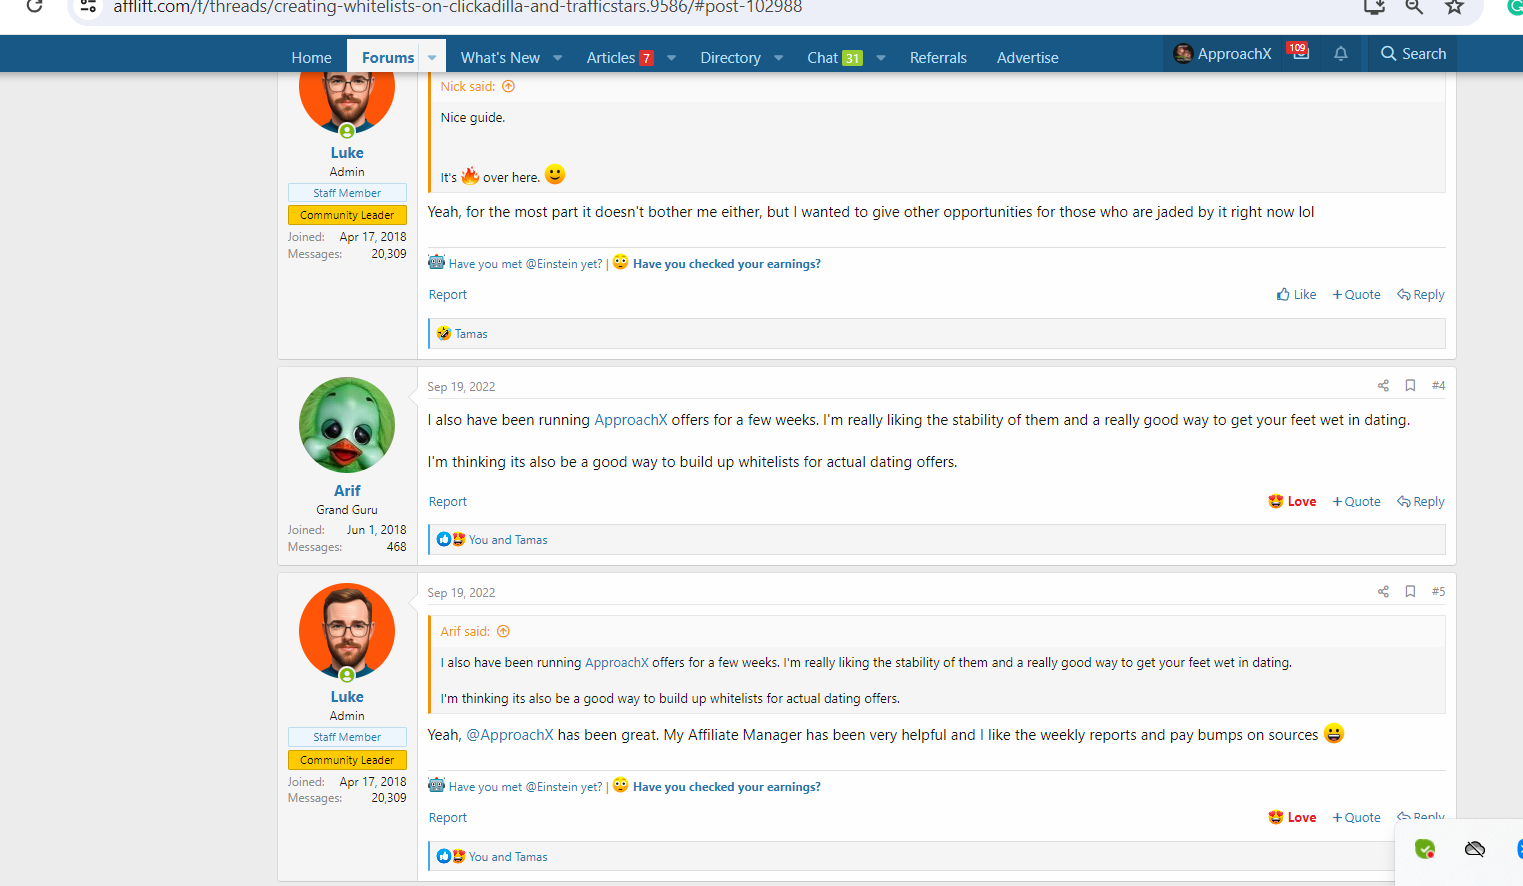Open the Referrals page
The width and height of the screenshot is (1523, 886).
pos(938,58)
